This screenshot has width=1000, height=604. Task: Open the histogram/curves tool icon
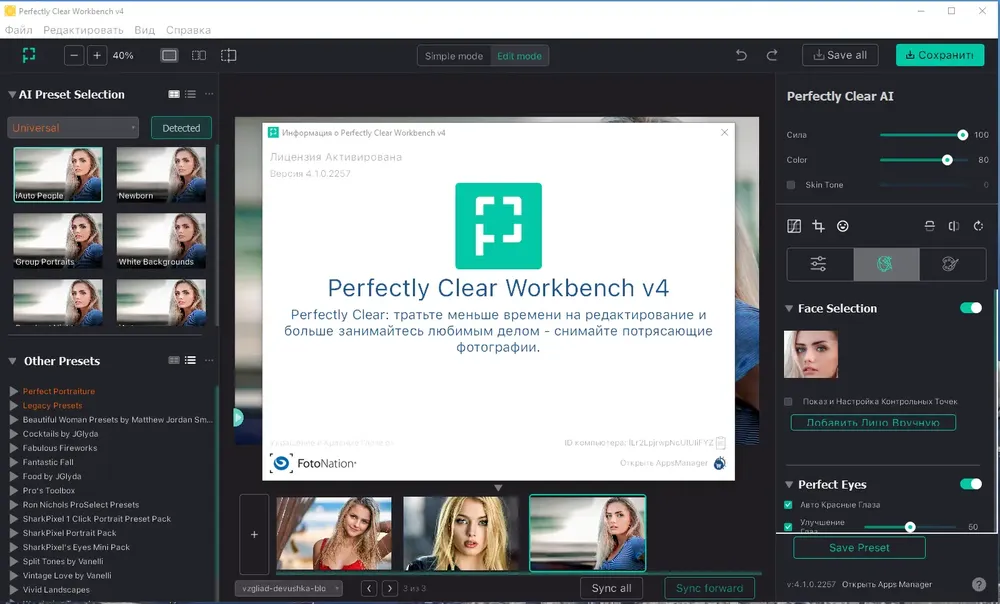pos(794,226)
